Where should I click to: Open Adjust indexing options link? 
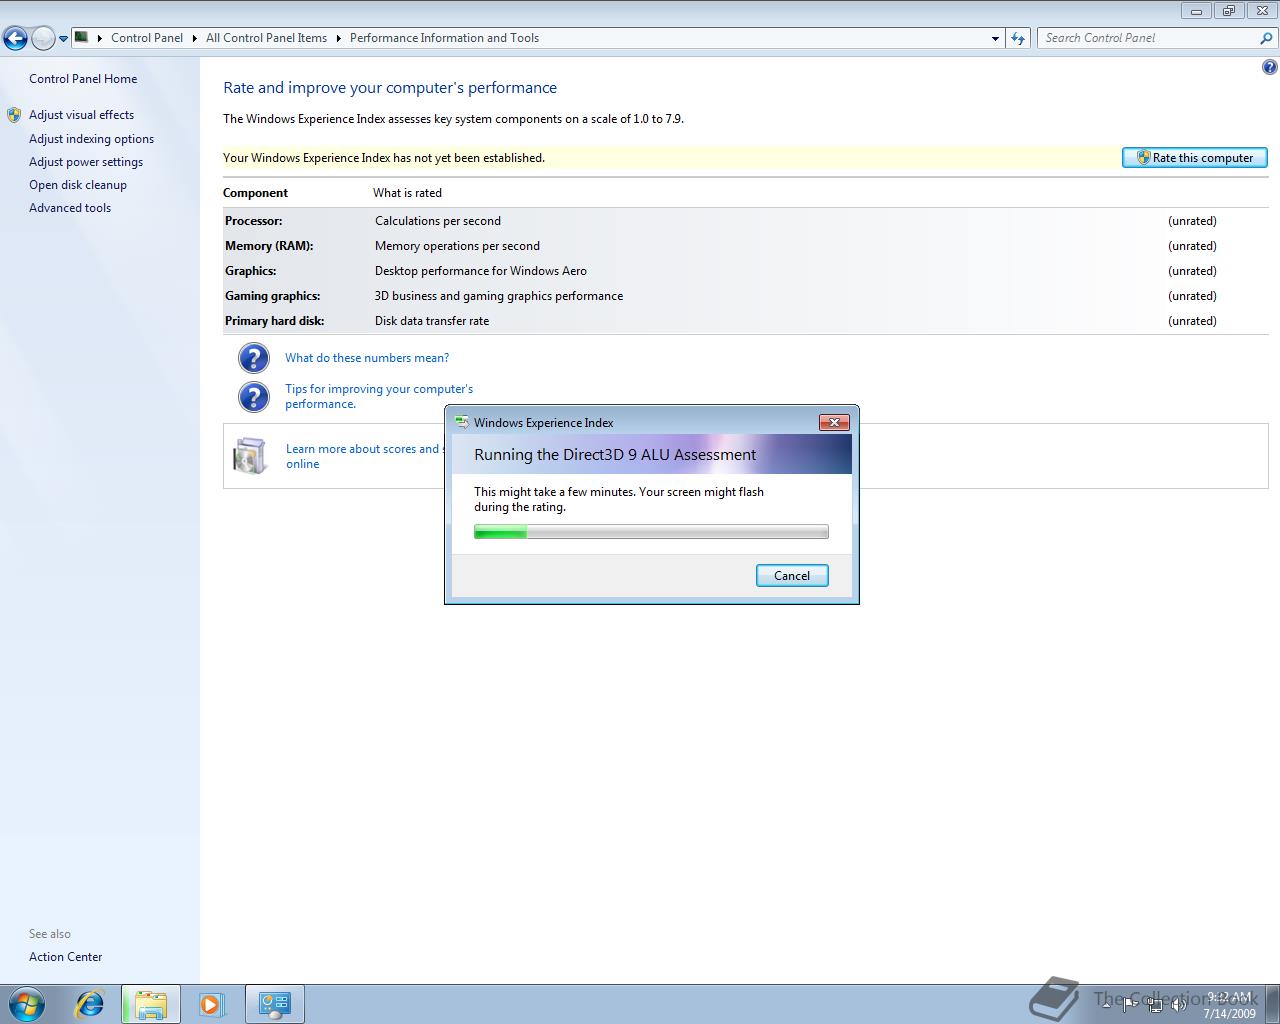pos(91,139)
